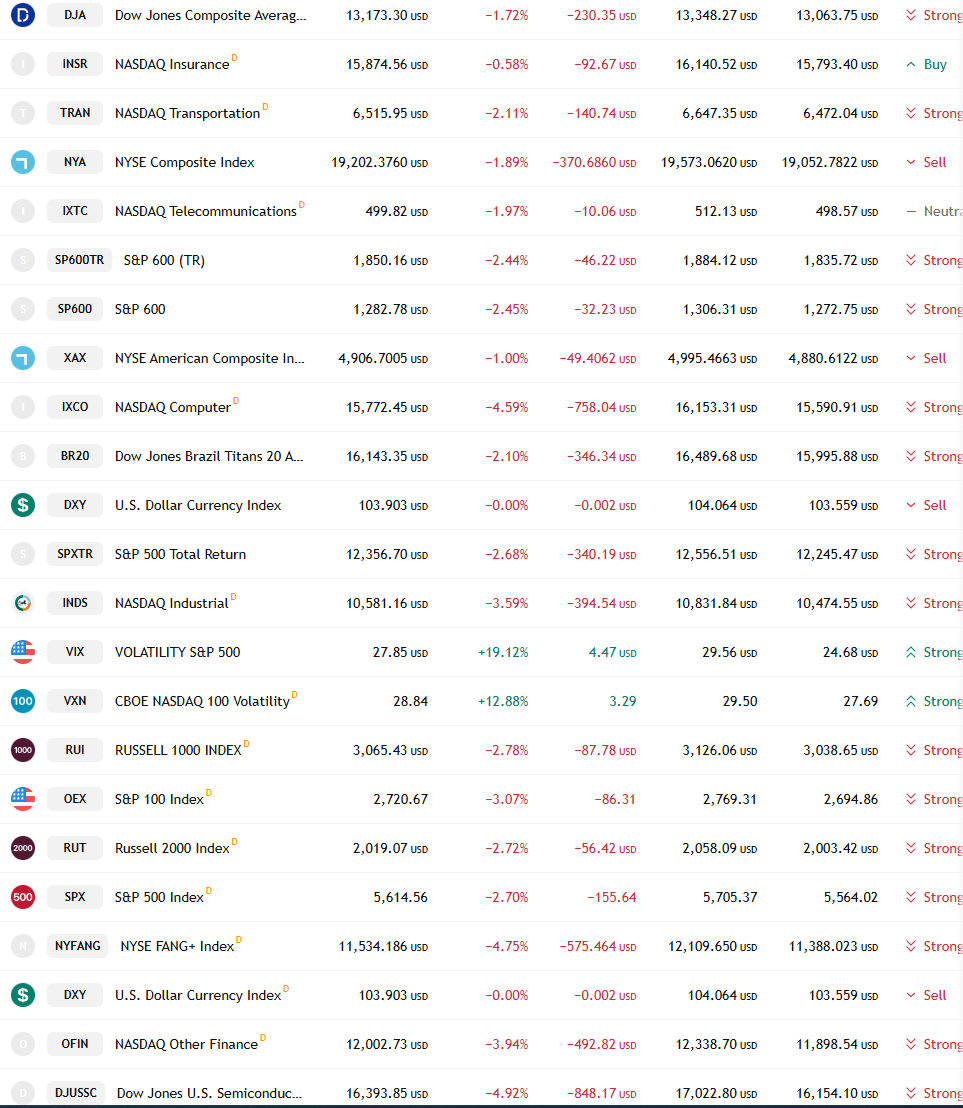Viewport: 963px width, 1108px height.
Task: Click NYFANG change value −4.75%
Action: (x=507, y=946)
